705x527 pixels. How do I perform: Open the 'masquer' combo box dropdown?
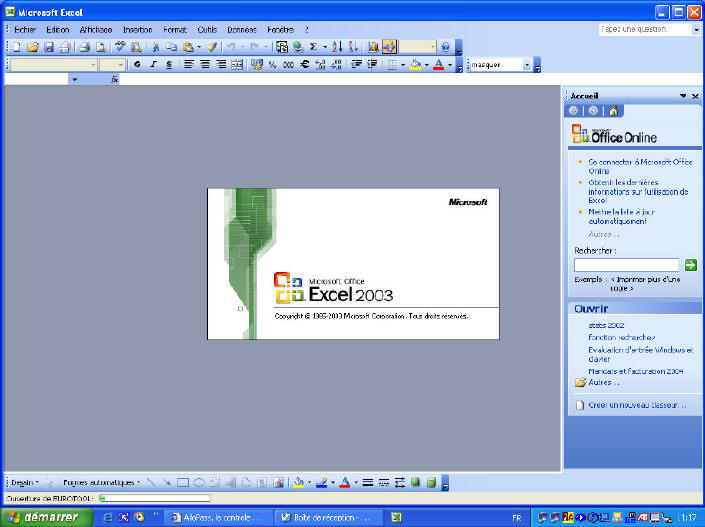[x=527, y=65]
